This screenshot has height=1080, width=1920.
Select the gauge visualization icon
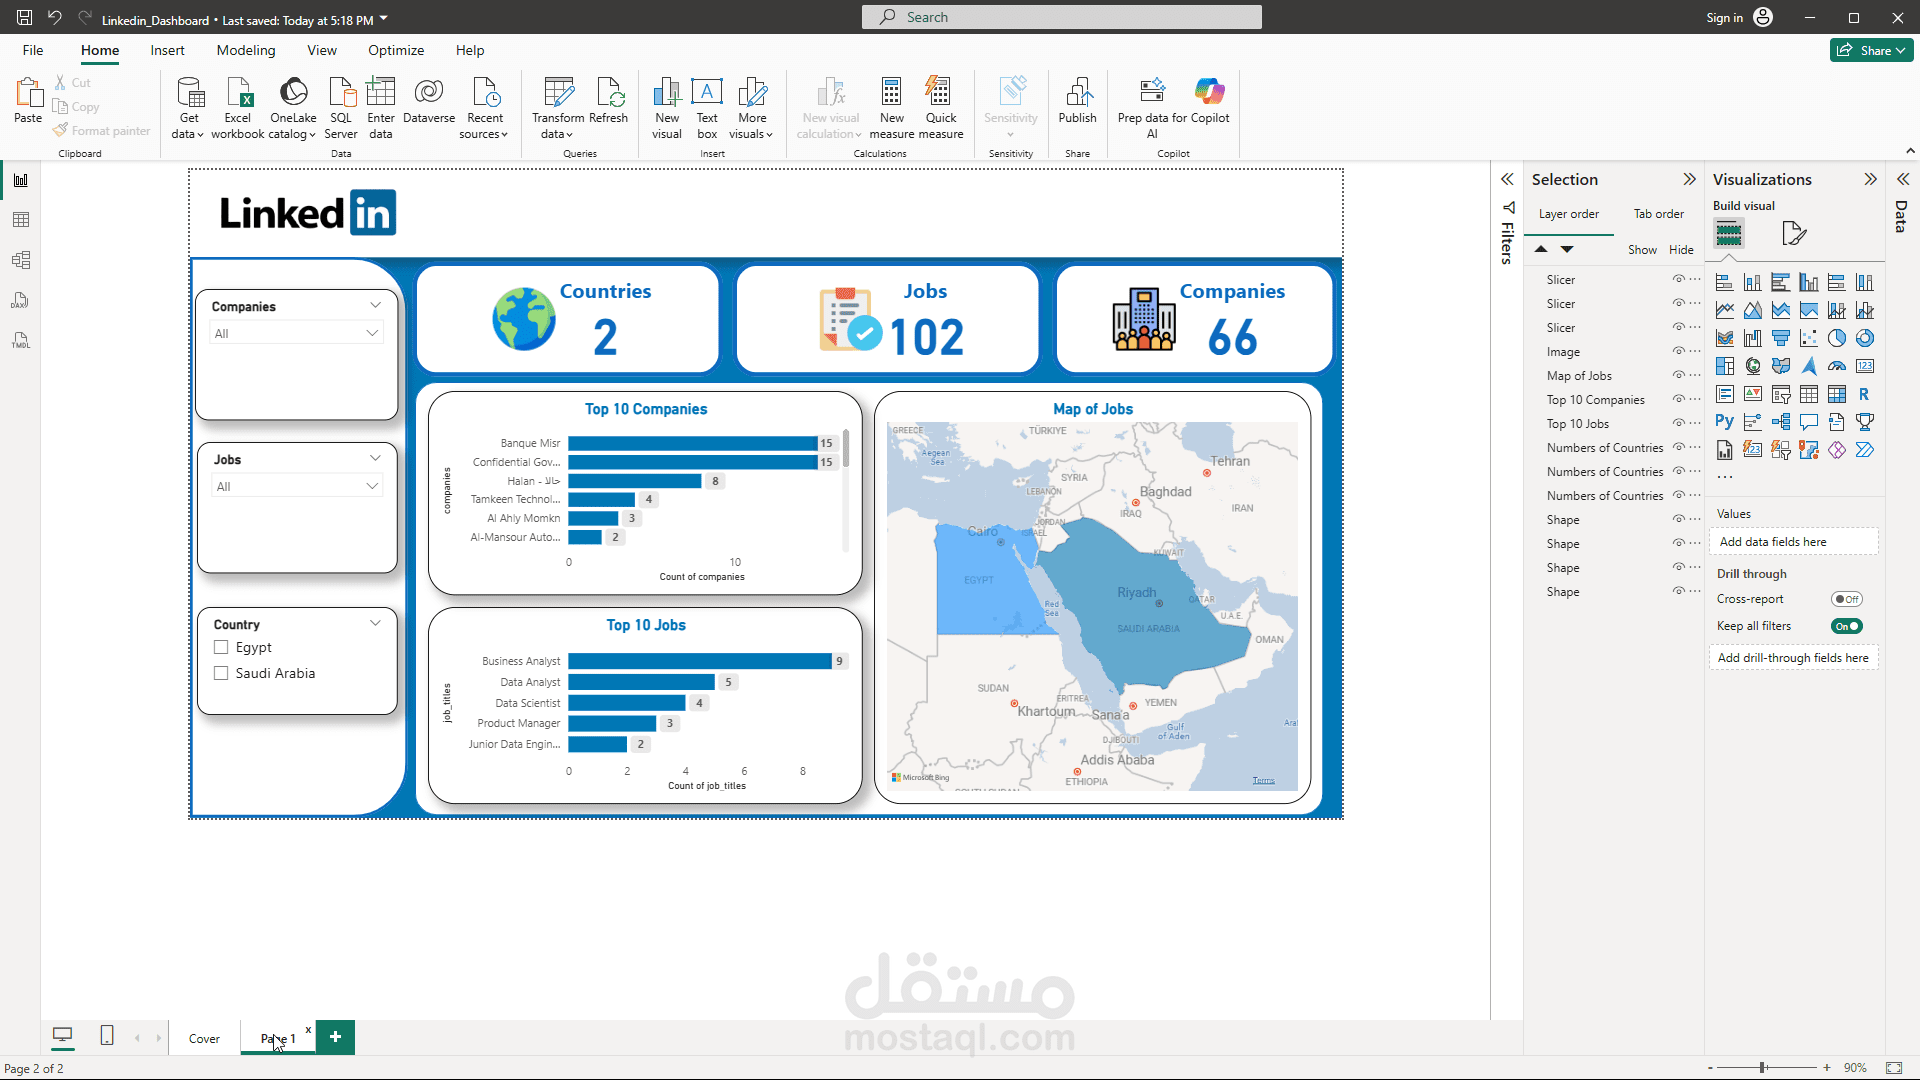[x=1837, y=366]
